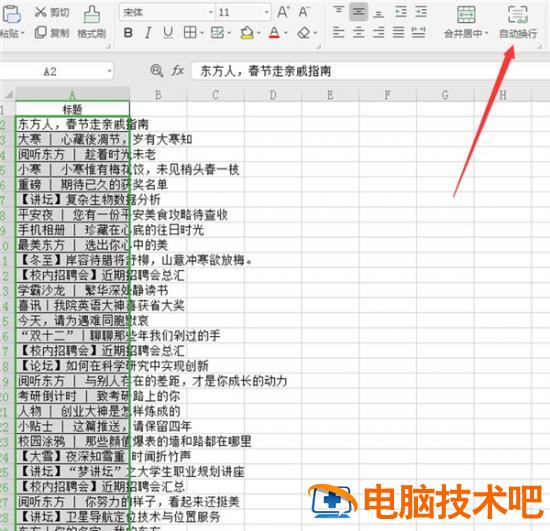The height and width of the screenshot is (531, 550).
Task: Apply the red font color A
Action: (274, 33)
